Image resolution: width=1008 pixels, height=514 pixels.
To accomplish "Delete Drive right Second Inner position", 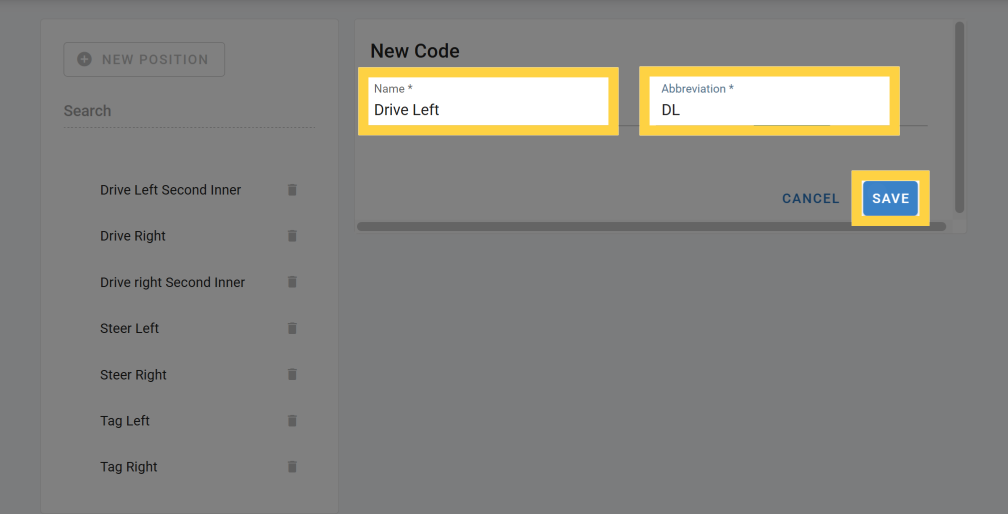I will click(x=292, y=282).
